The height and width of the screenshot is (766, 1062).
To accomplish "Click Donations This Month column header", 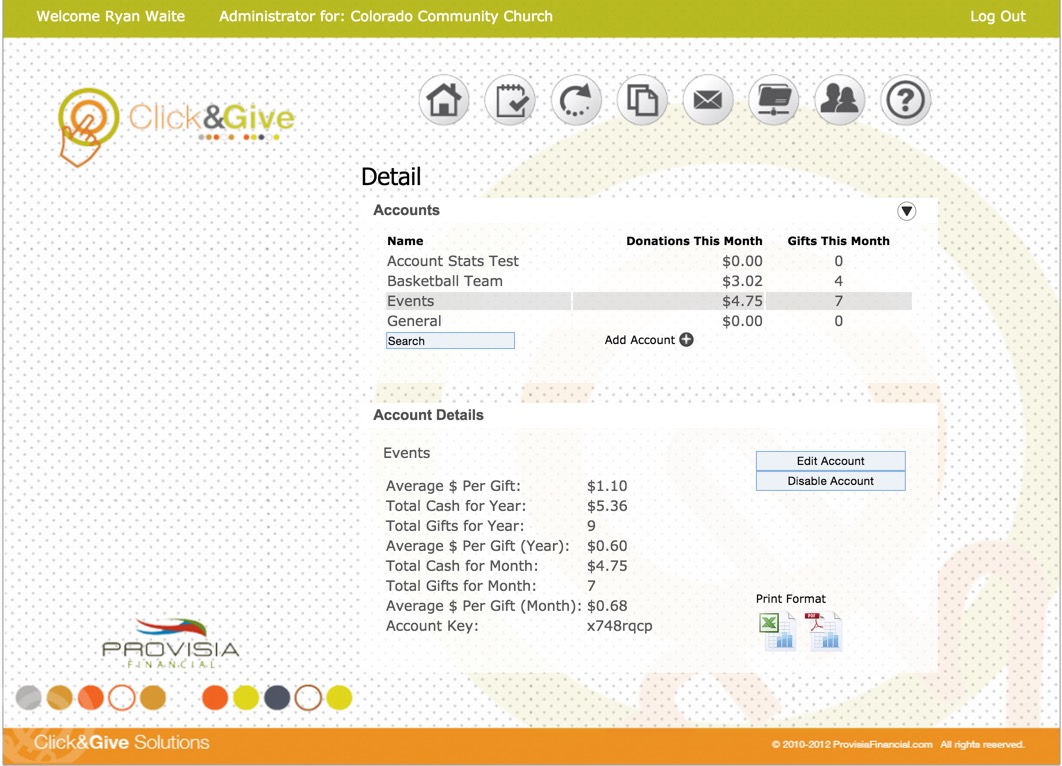I will tap(694, 241).
